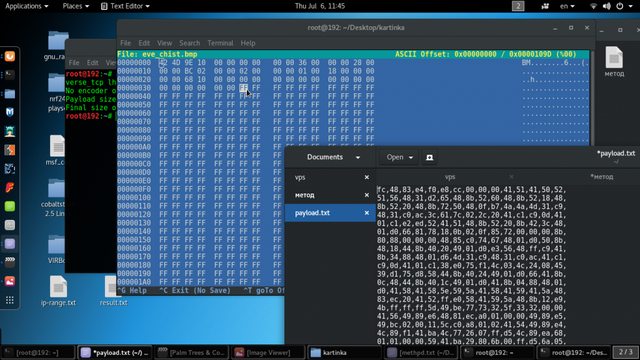Launch the red image viewer dock icon
640x360 pixels.
(x=10, y=281)
